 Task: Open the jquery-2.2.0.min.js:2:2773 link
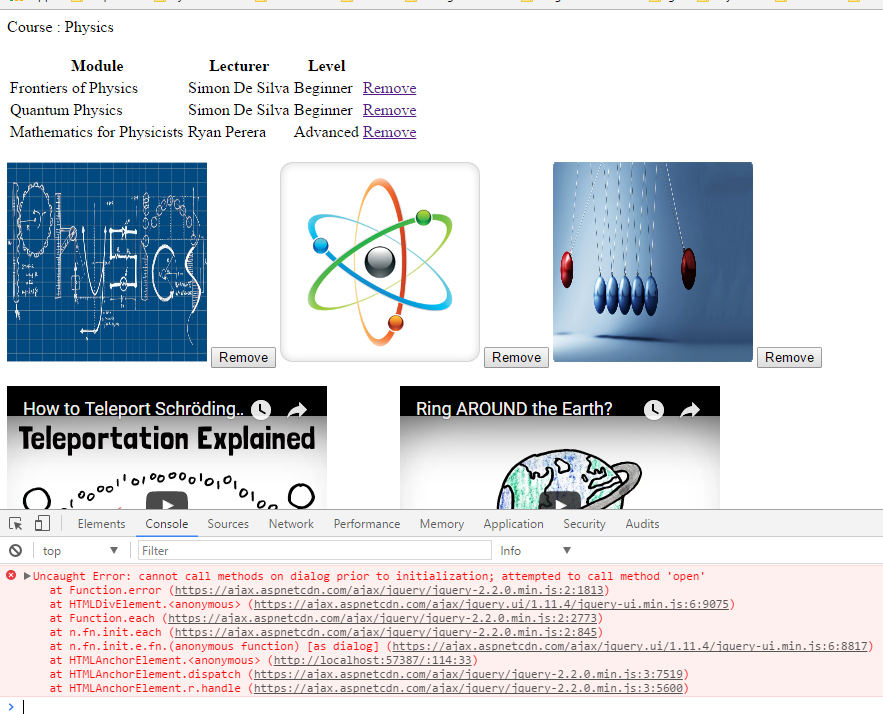[x=382, y=618]
